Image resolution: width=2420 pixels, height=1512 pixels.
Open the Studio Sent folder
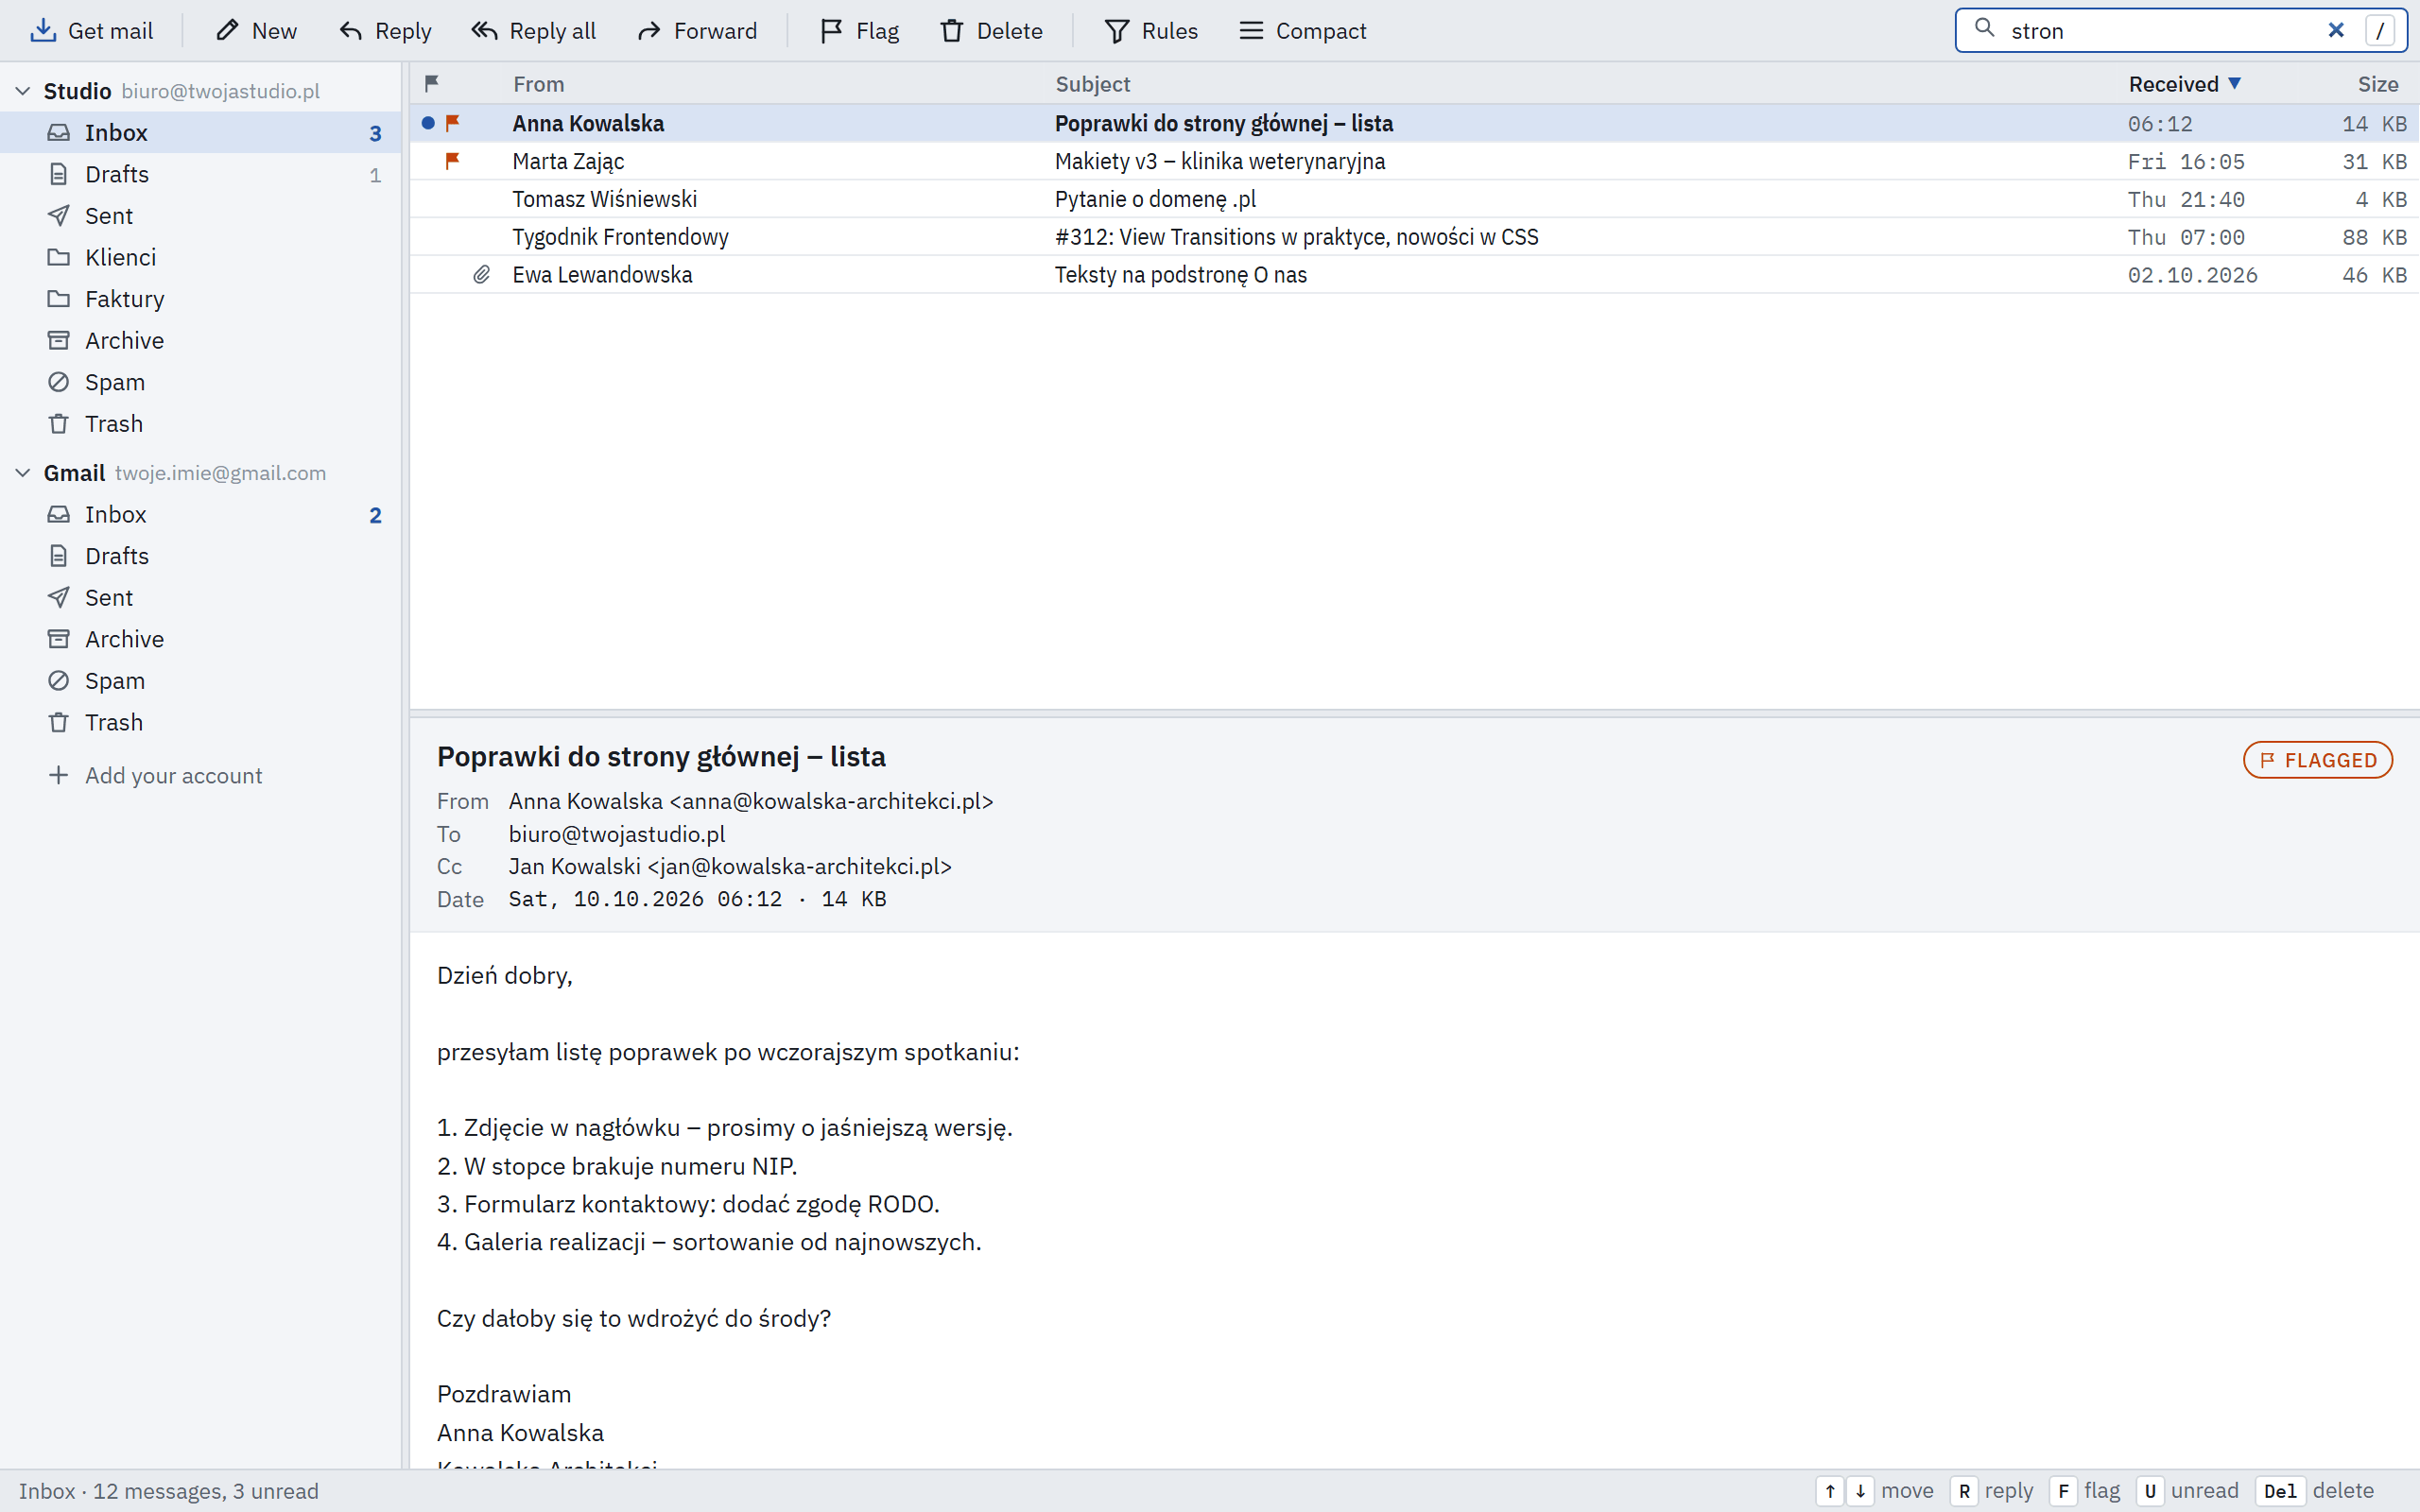tap(200, 216)
